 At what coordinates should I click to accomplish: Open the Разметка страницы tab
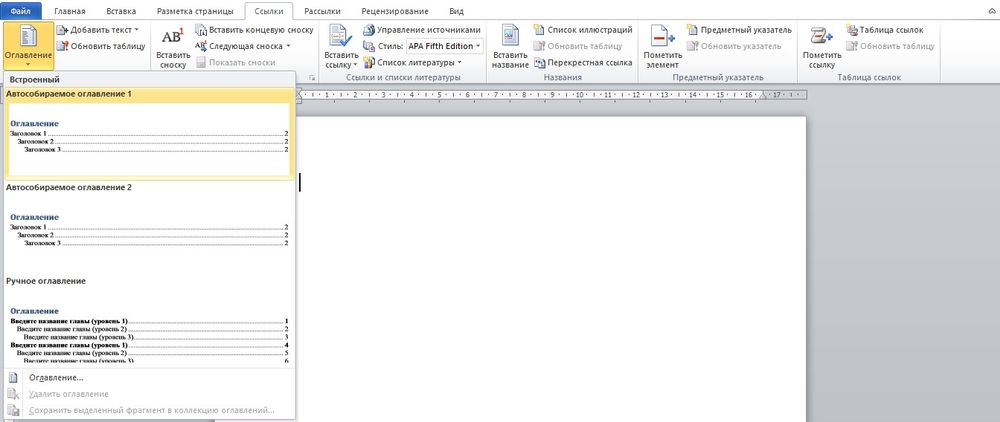click(x=194, y=11)
